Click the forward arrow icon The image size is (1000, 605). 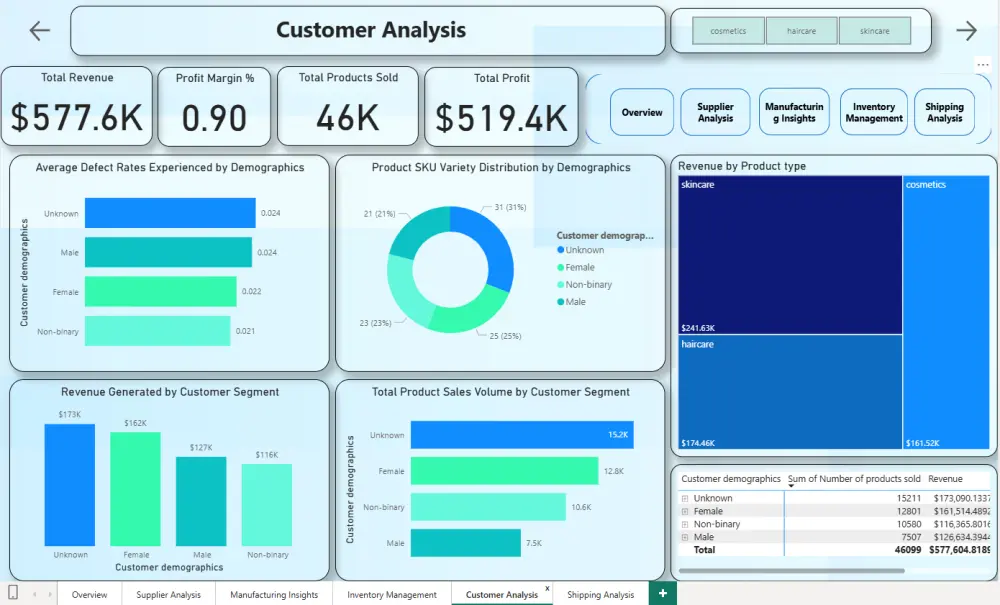coord(966,30)
